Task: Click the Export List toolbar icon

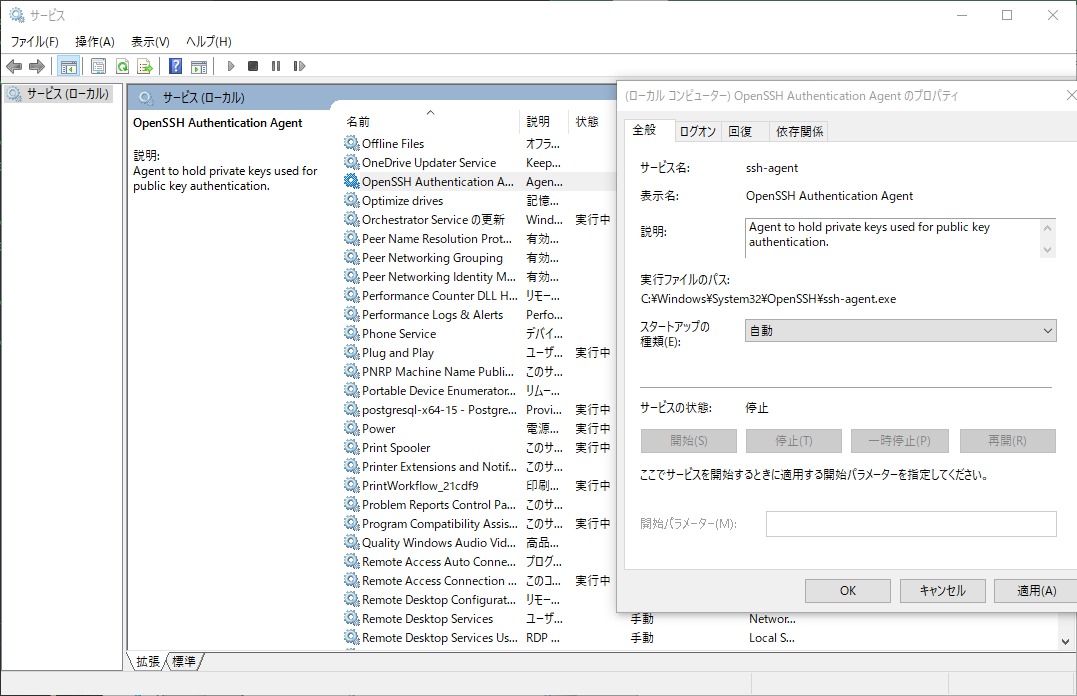Action: tap(144, 66)
